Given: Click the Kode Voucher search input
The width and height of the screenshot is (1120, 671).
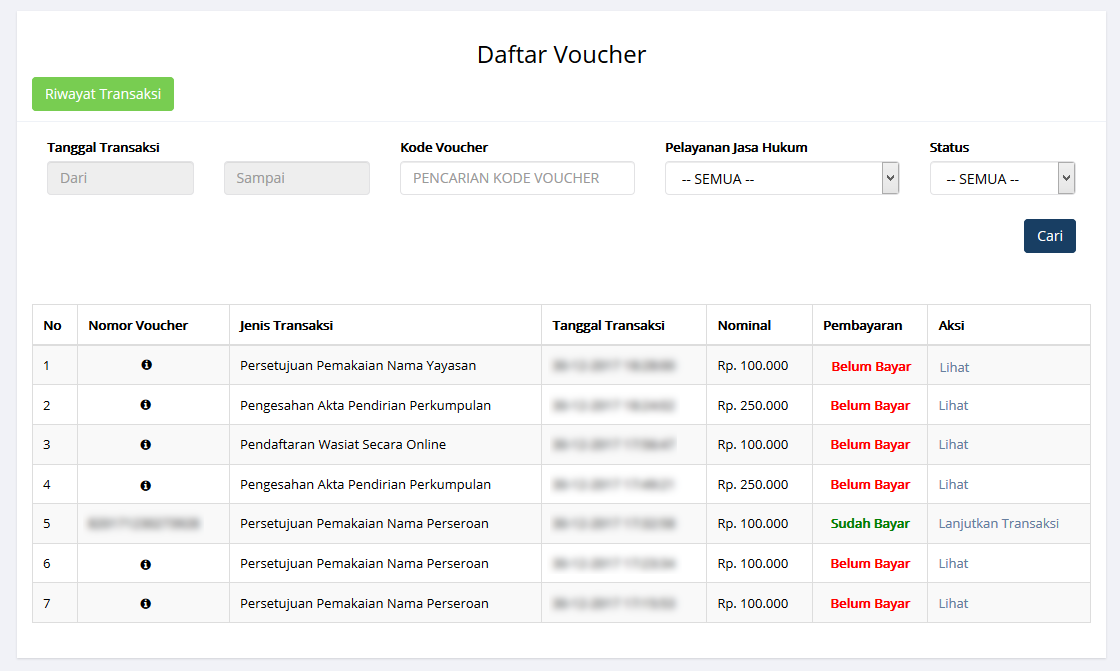Looking at the screenshot, I should pos(517,178).
